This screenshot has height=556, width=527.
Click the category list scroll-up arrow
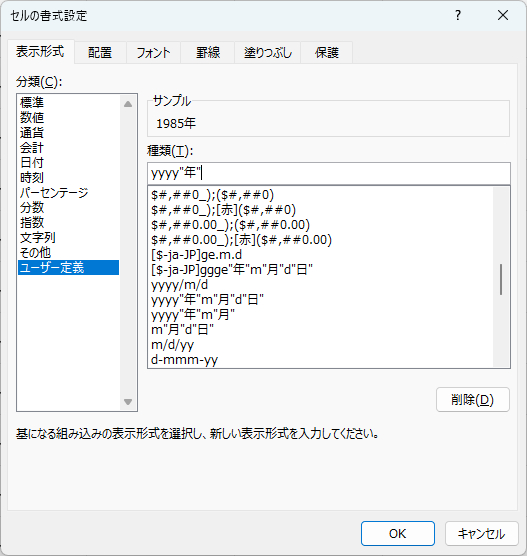click(x=128, y=104)
